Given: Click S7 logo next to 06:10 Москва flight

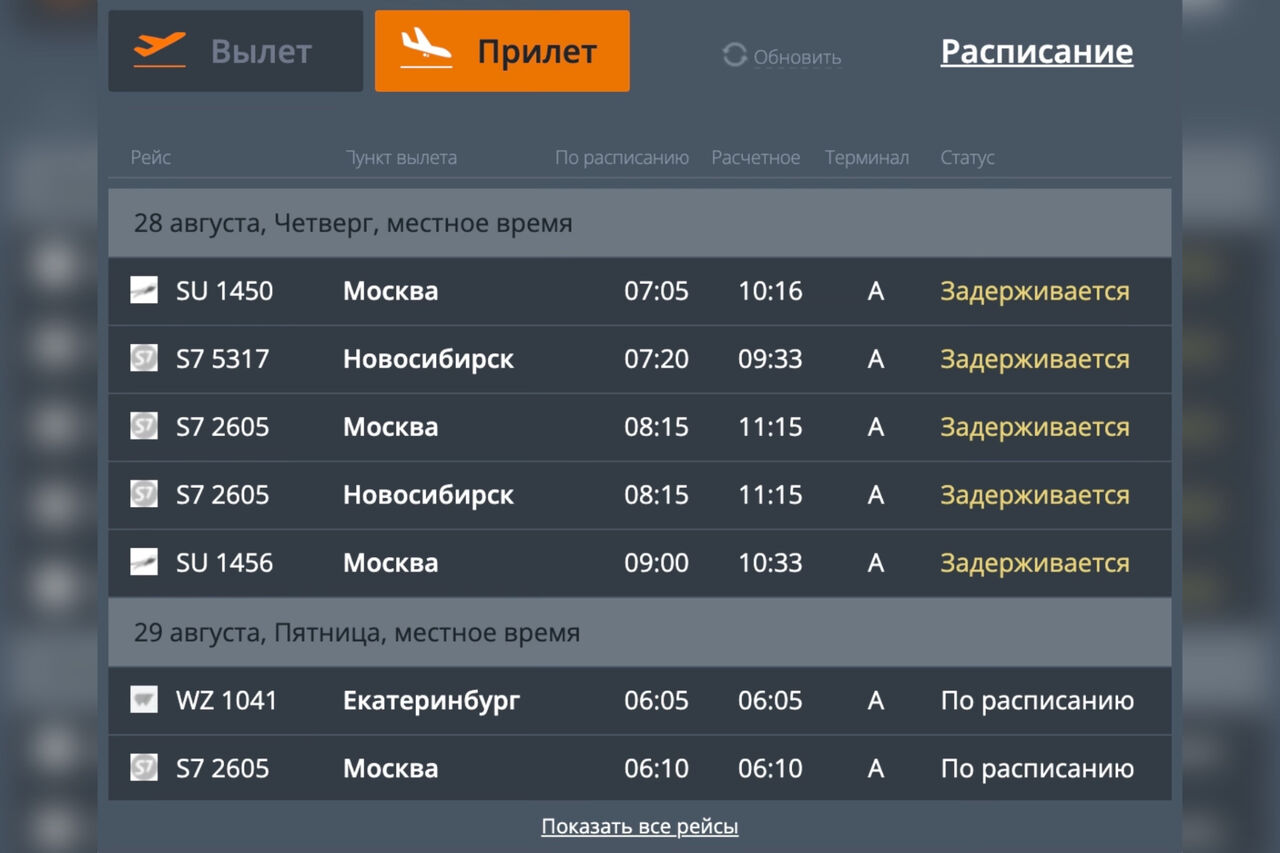Looking at the screenshot, I should 144,768.
